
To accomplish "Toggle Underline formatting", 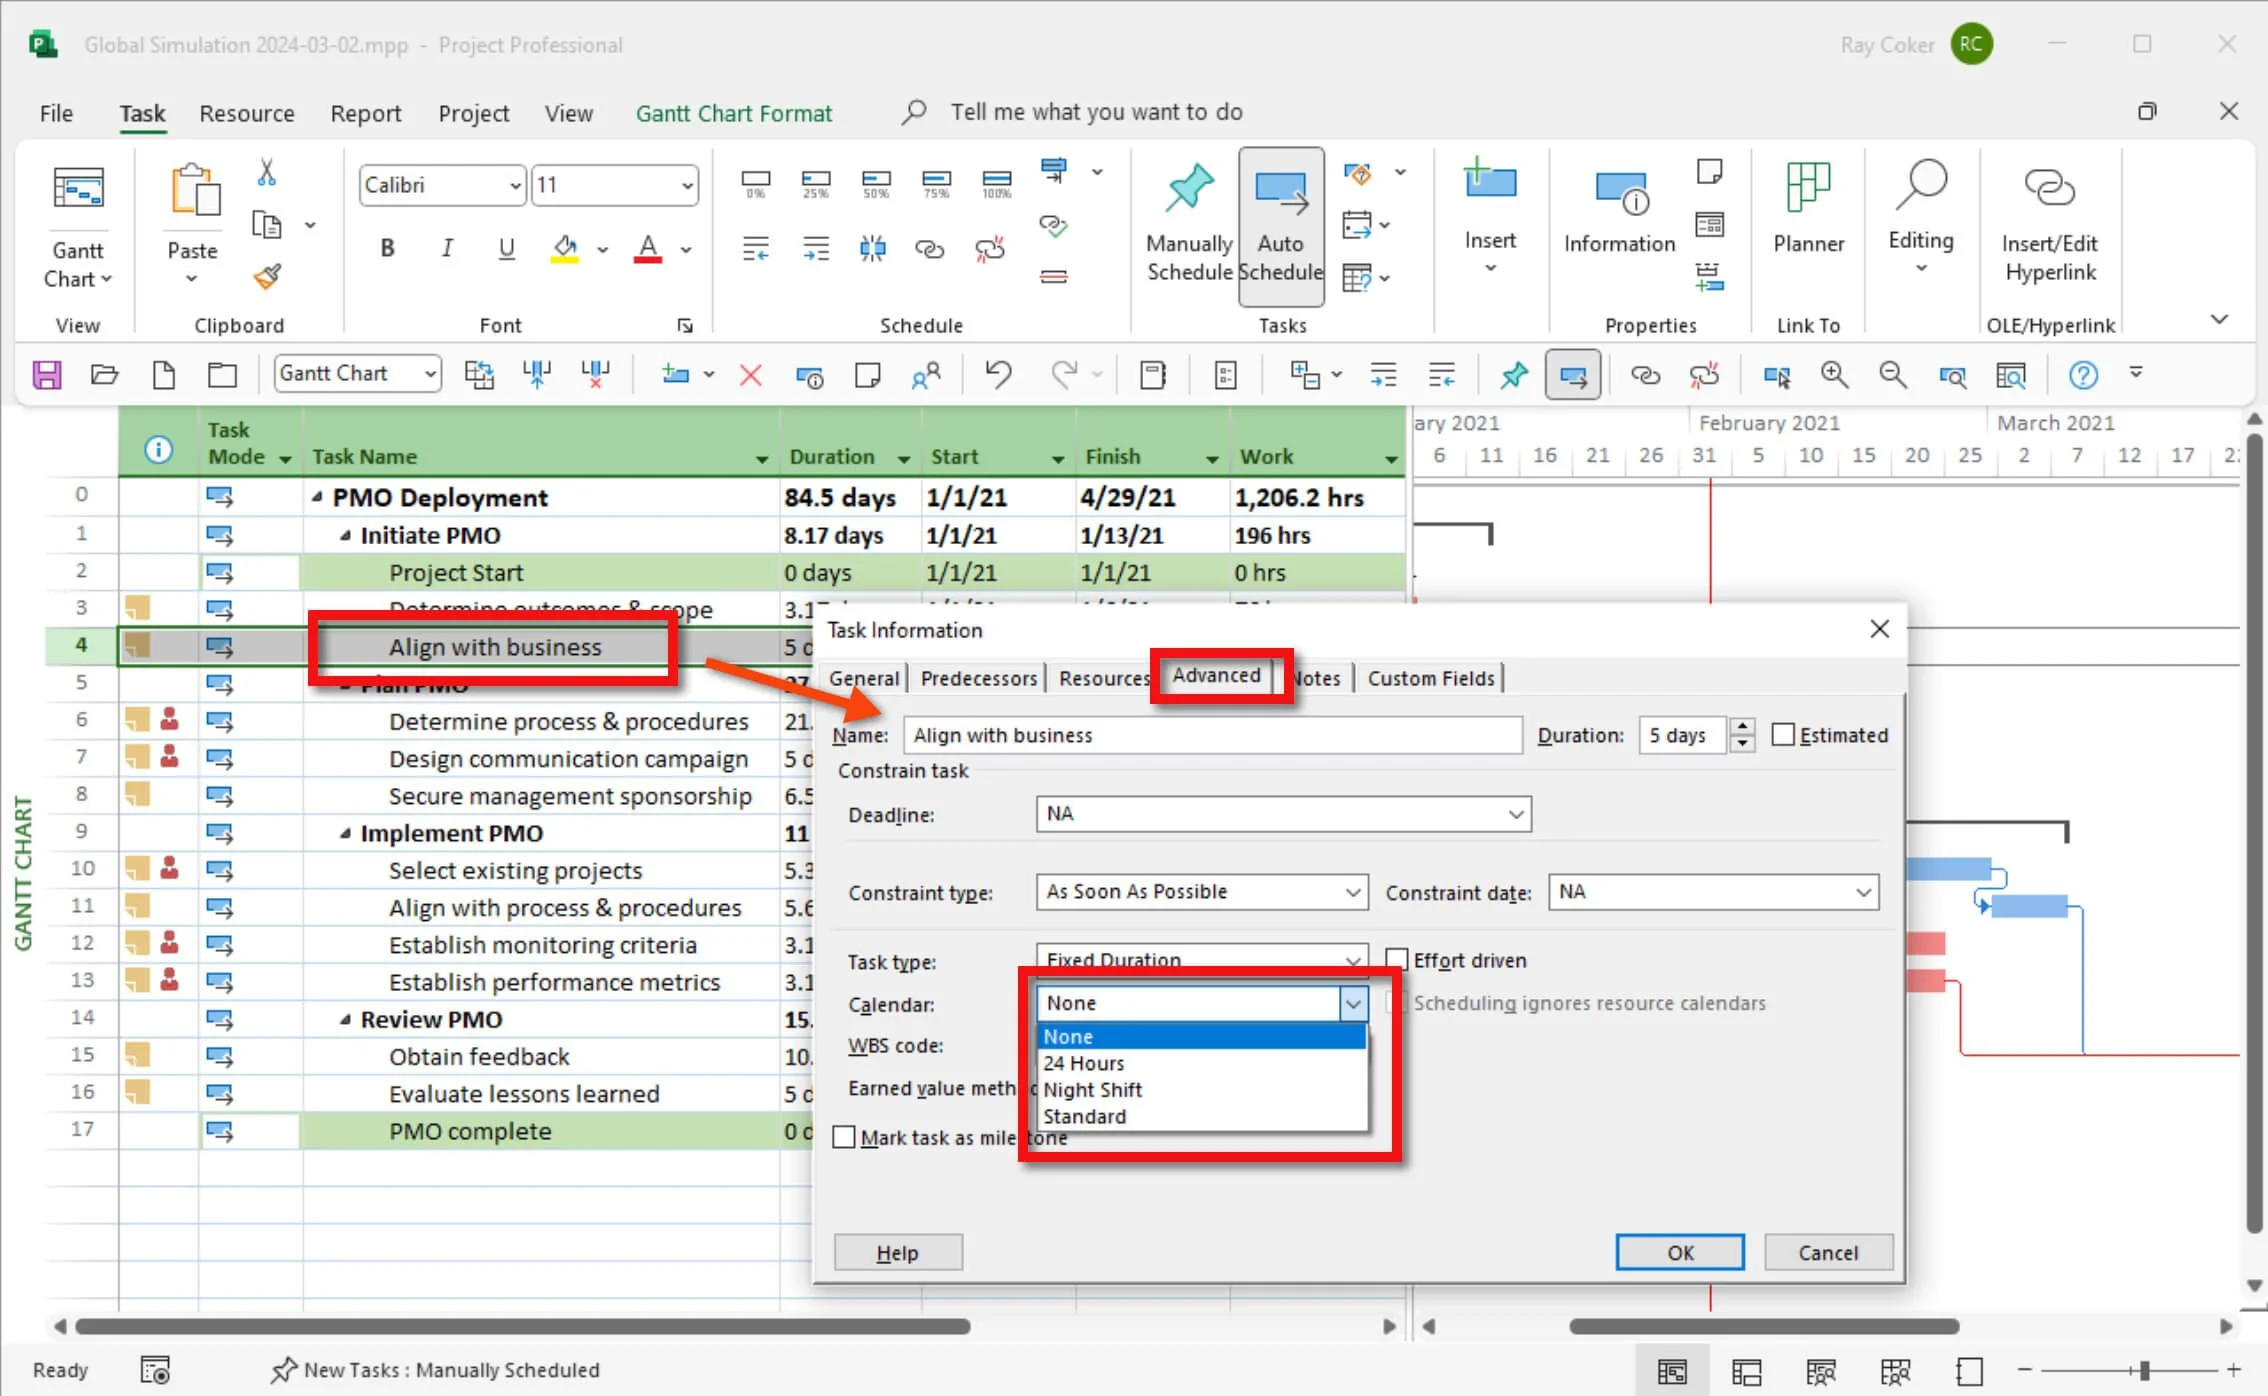I will point(507,248).
